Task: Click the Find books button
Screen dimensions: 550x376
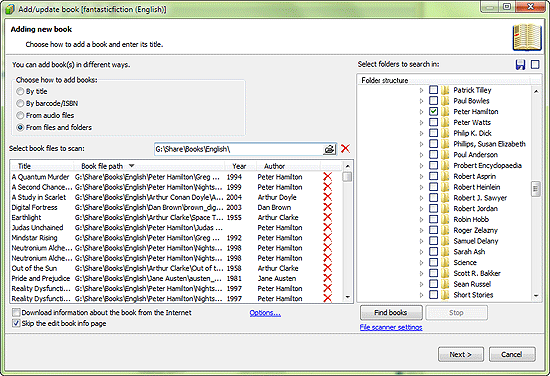Action: click(x=391, y=313)
